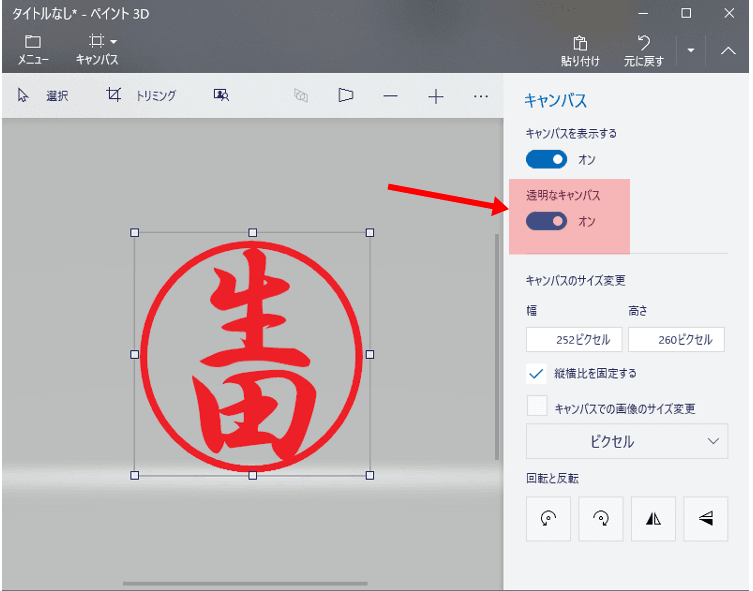
Task: Open the pixel (ピクセル) unit dropdown
Action: [627, 441]
